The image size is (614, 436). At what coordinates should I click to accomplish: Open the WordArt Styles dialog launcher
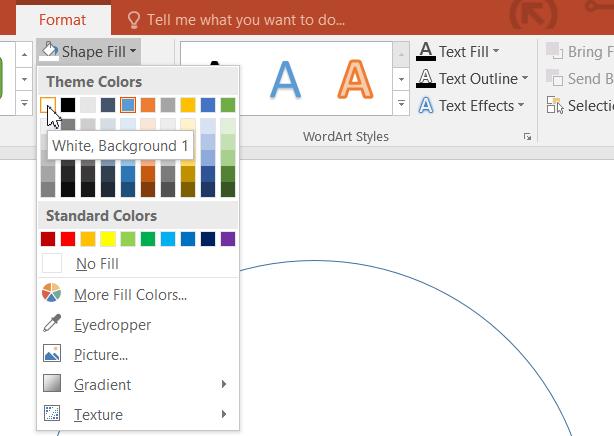(527, 137)
